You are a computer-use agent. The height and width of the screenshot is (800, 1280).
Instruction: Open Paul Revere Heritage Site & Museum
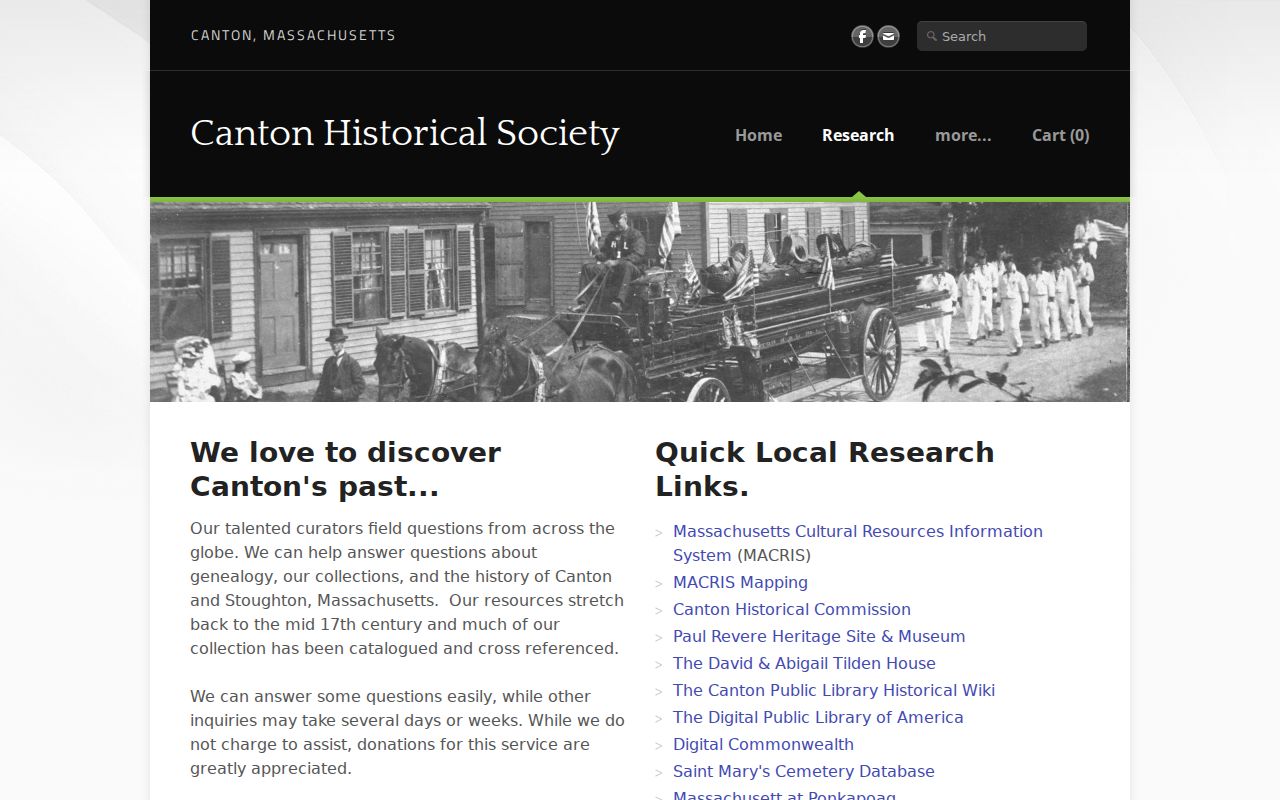tap(819, 636)
